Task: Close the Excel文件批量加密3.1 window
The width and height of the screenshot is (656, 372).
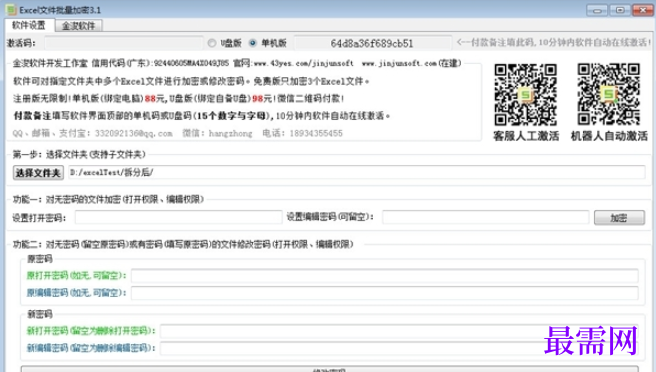Action: [x=643, y=10]
